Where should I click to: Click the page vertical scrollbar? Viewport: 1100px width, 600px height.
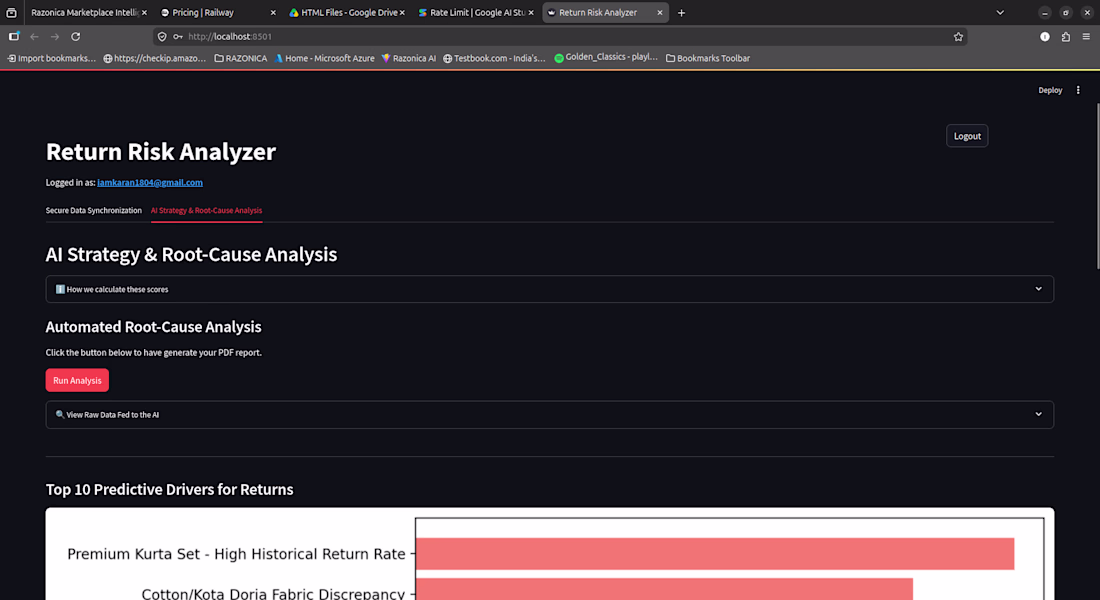tap(1096, 186)
